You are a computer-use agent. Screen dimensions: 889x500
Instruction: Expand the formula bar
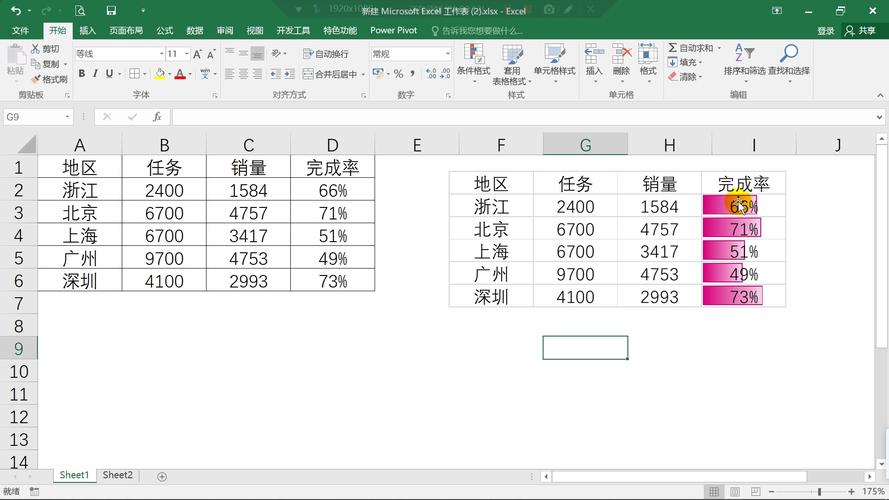tap(879, 117)
